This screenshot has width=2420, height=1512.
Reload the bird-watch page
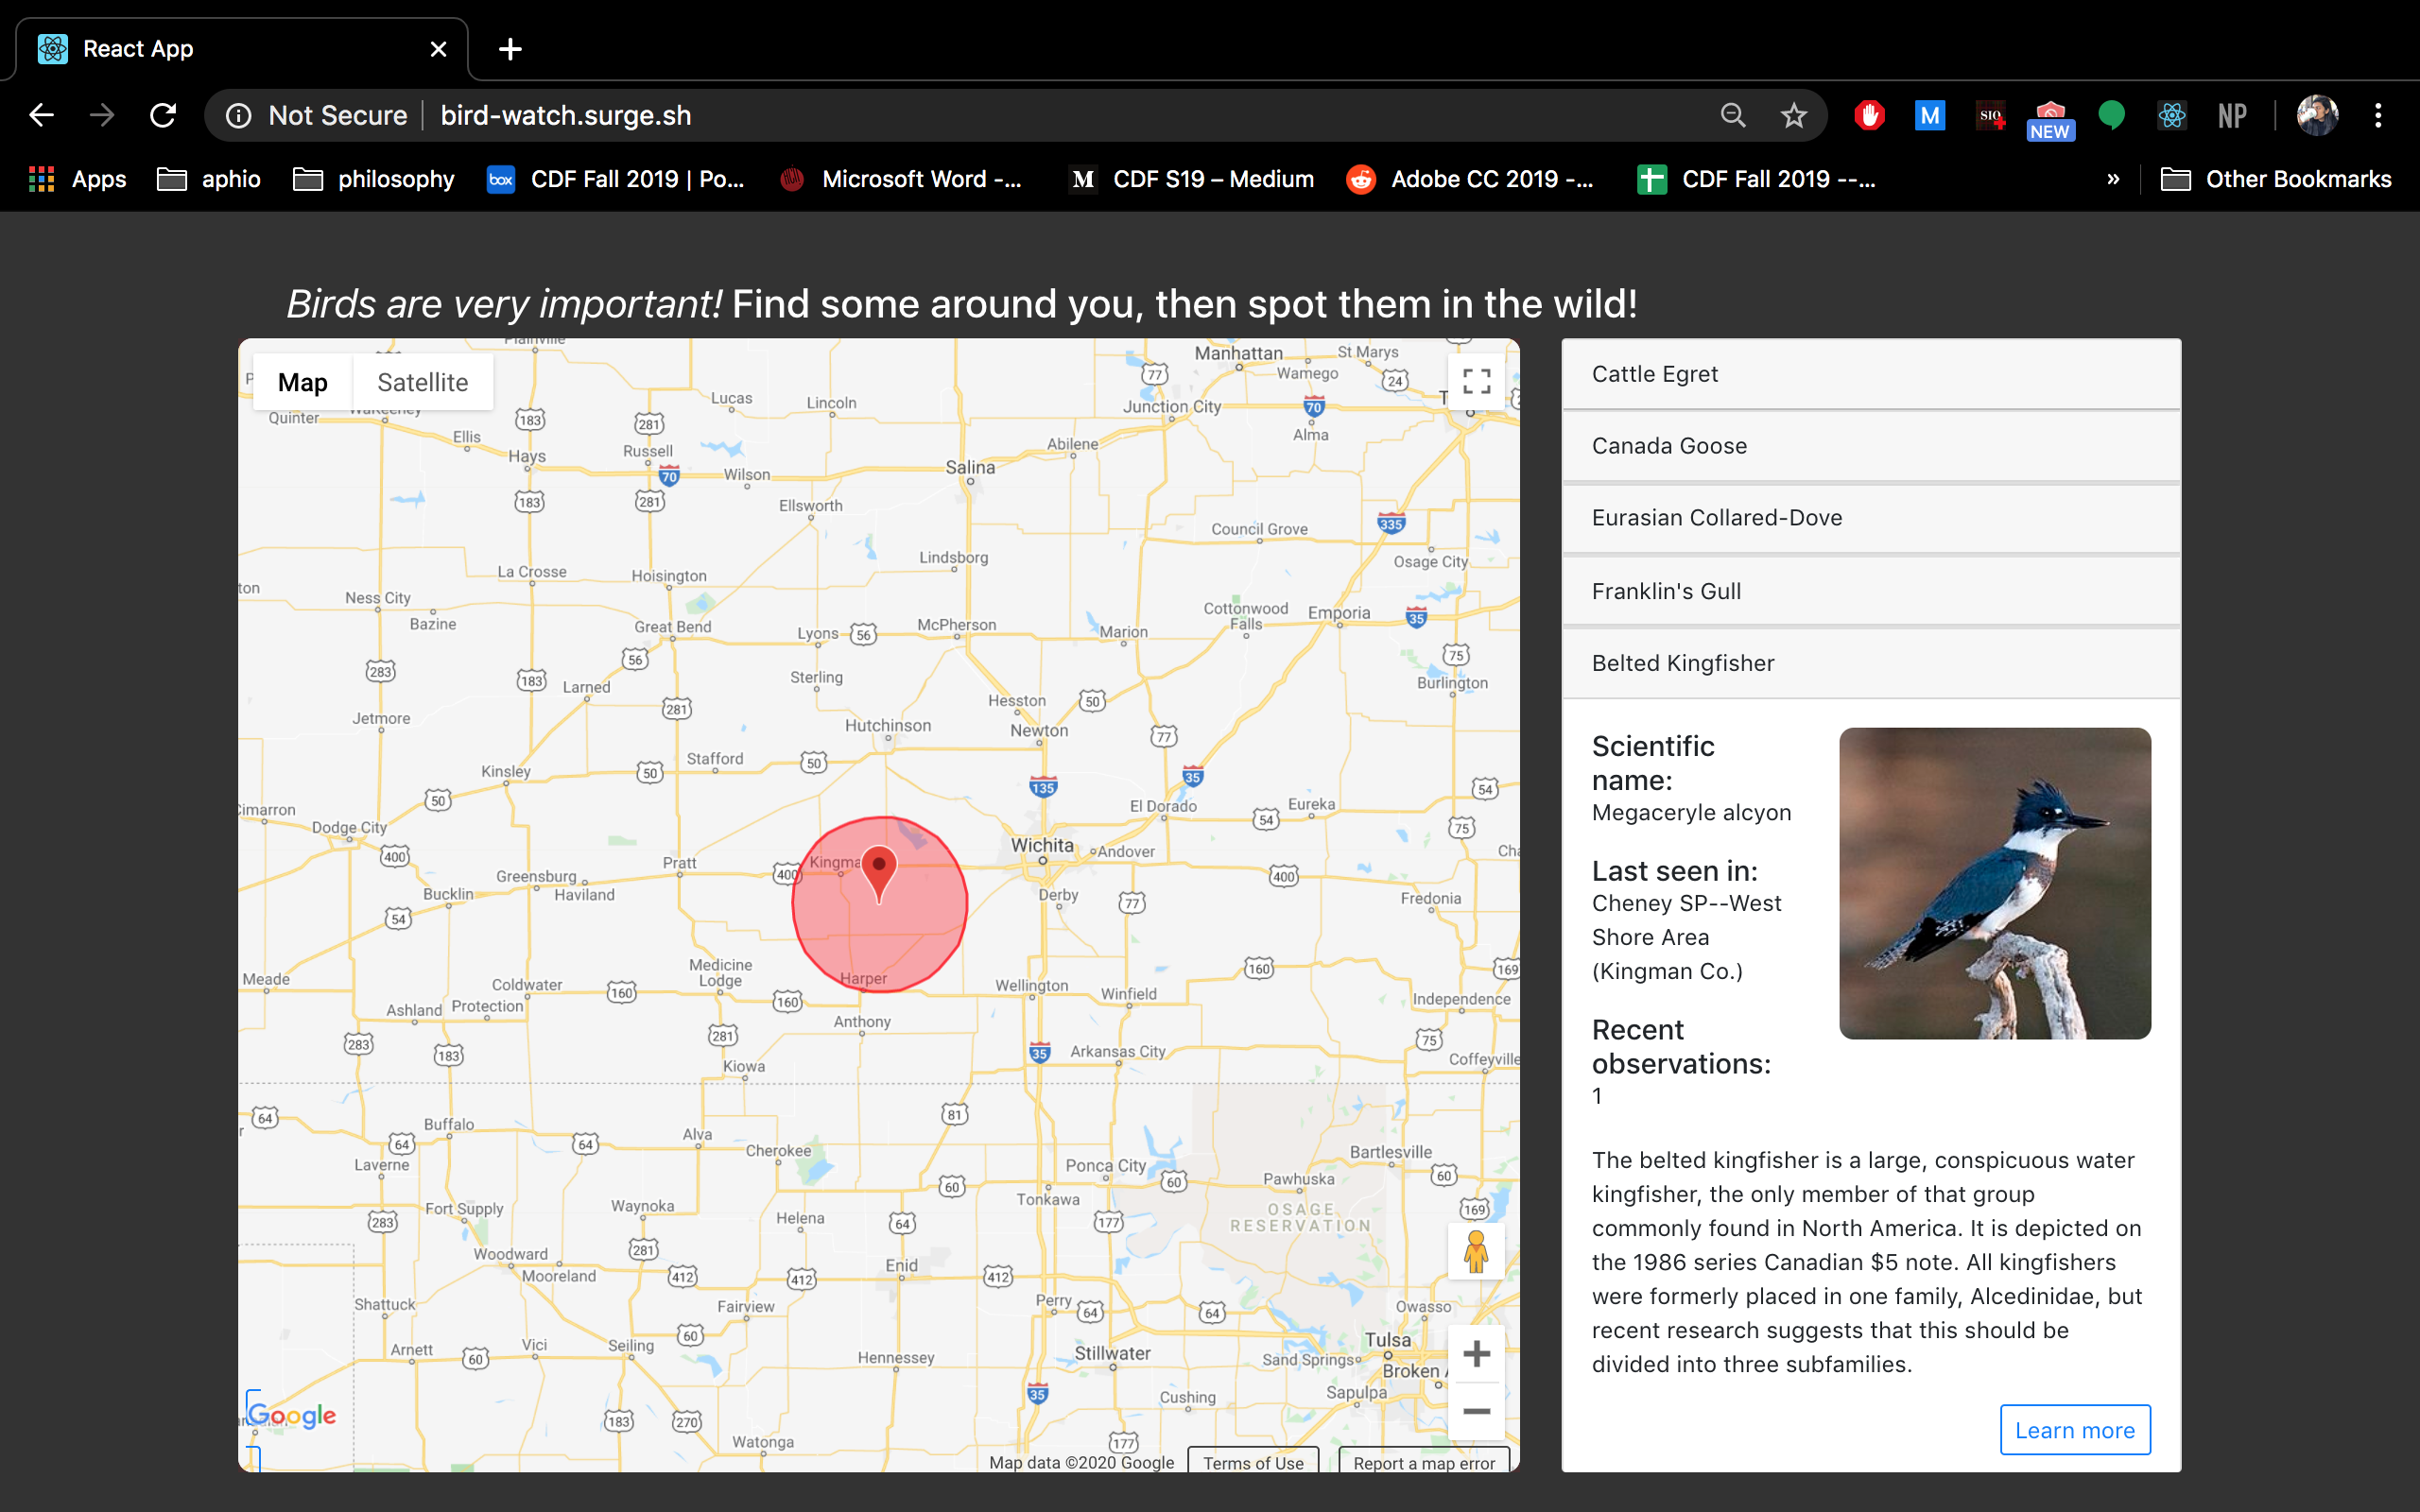(163, 115)
